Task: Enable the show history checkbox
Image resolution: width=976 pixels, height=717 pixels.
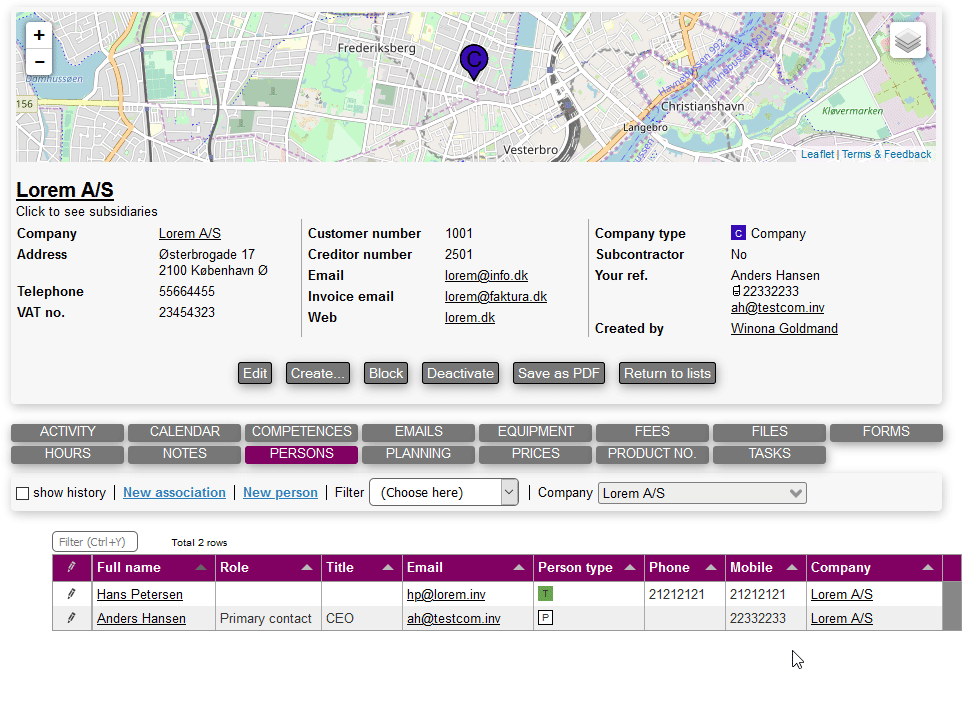Action: [22, 493]
